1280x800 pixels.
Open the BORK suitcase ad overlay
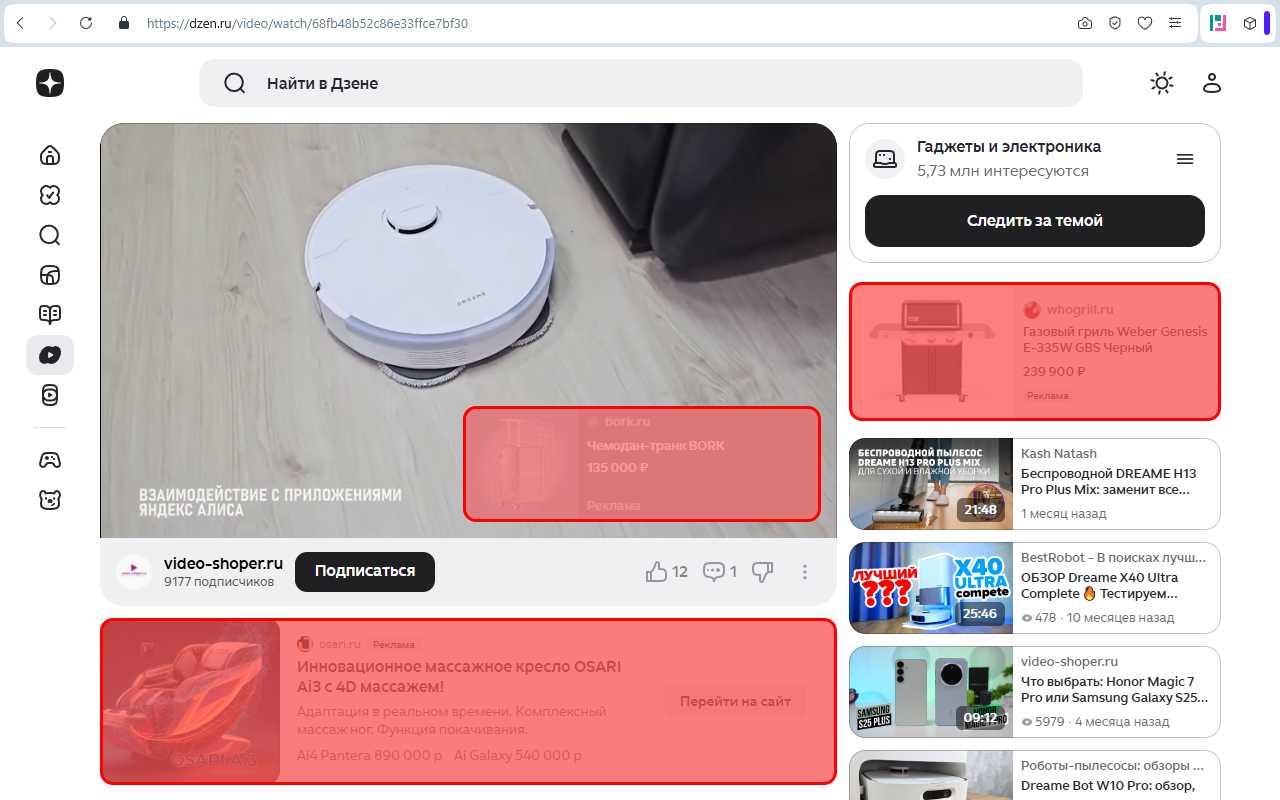coord(641,464)
